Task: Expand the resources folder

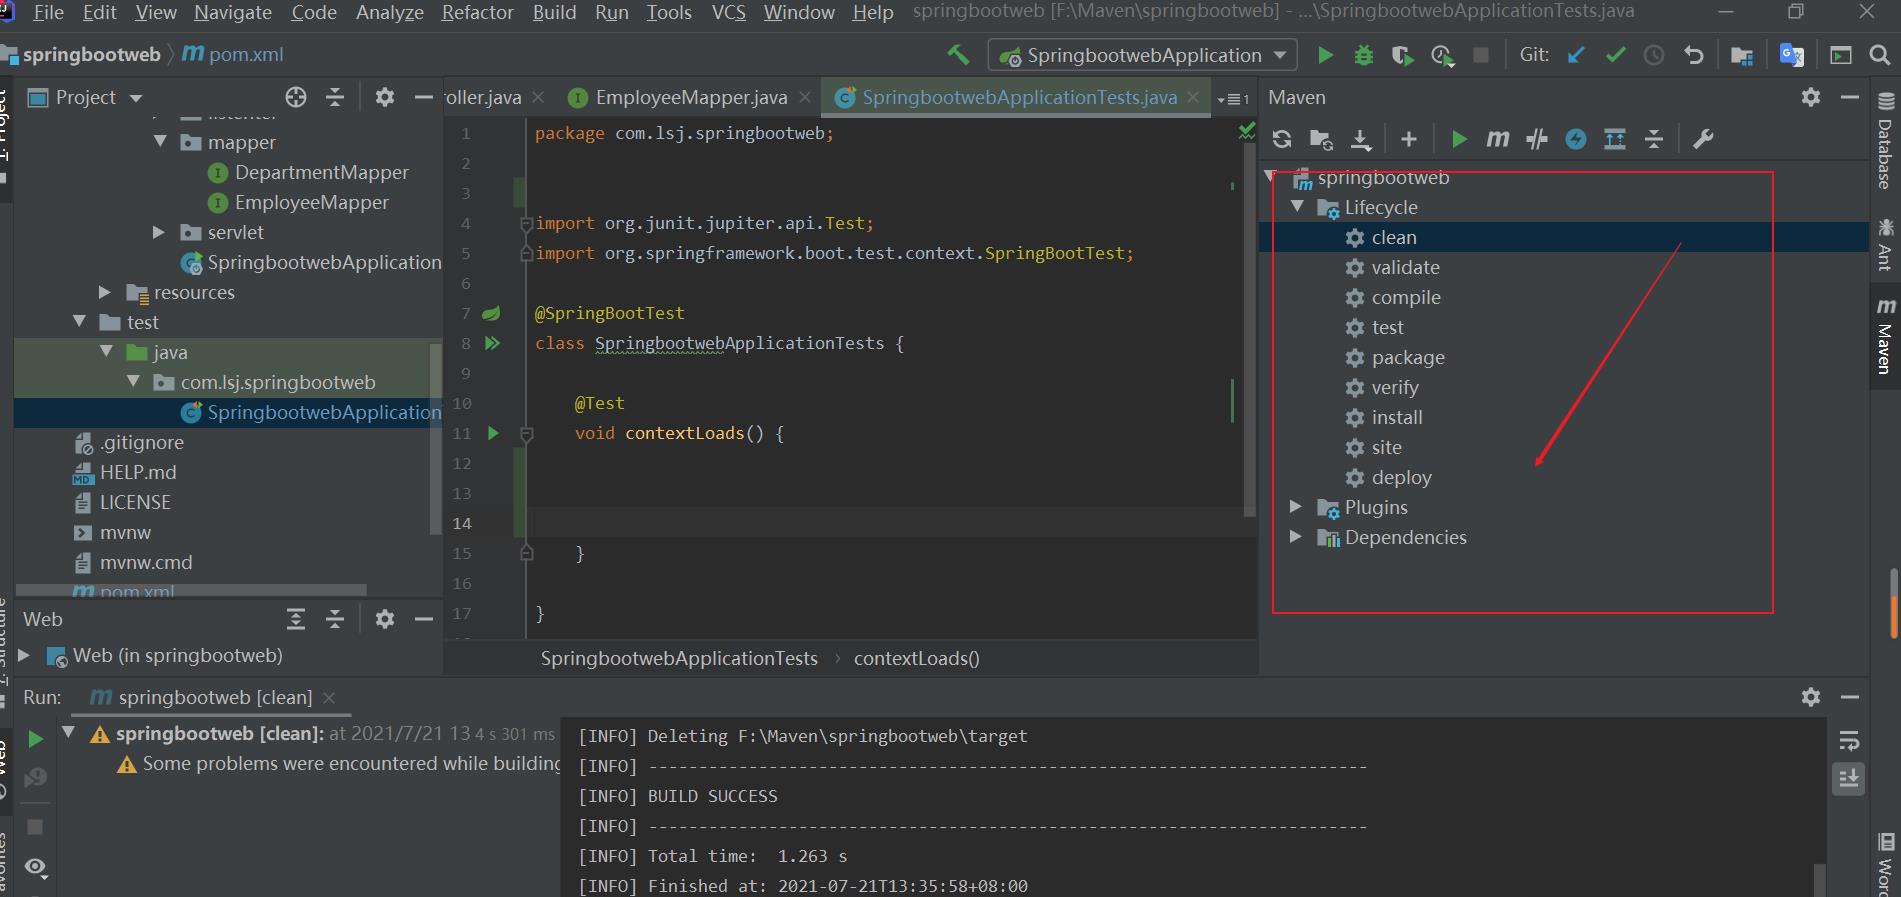Action: pyautogui.click(x=104, y=292)
